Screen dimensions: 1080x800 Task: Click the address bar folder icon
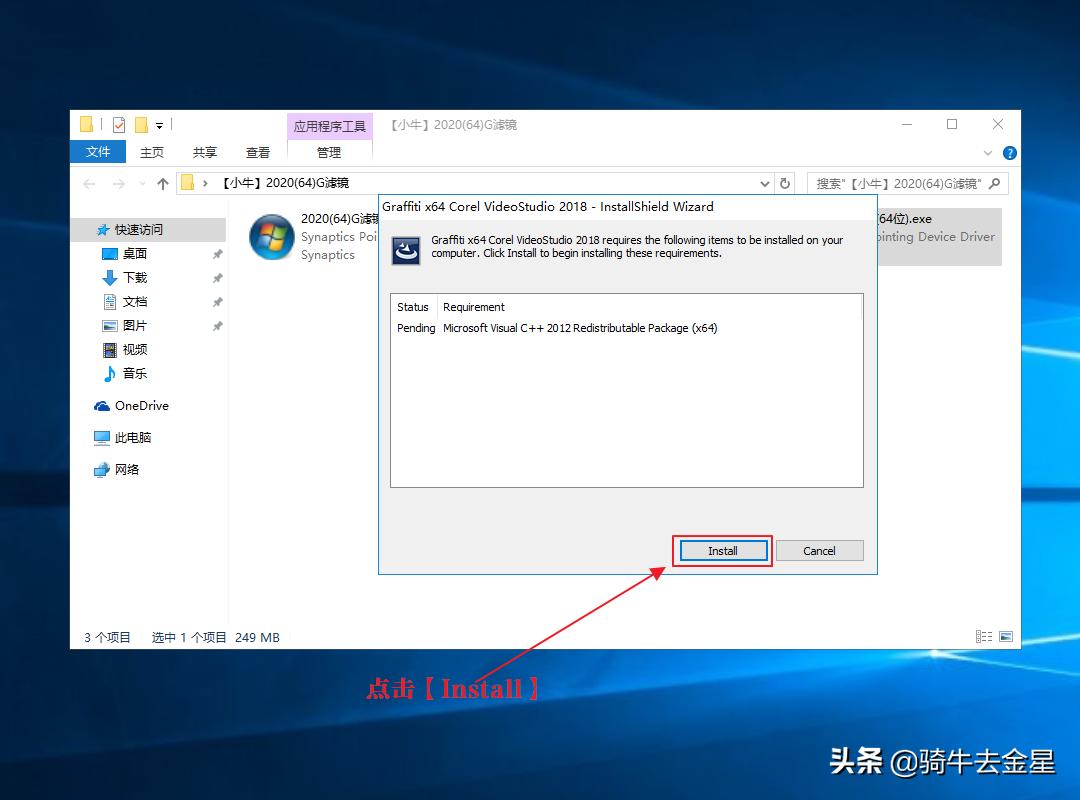coord(187,183)
